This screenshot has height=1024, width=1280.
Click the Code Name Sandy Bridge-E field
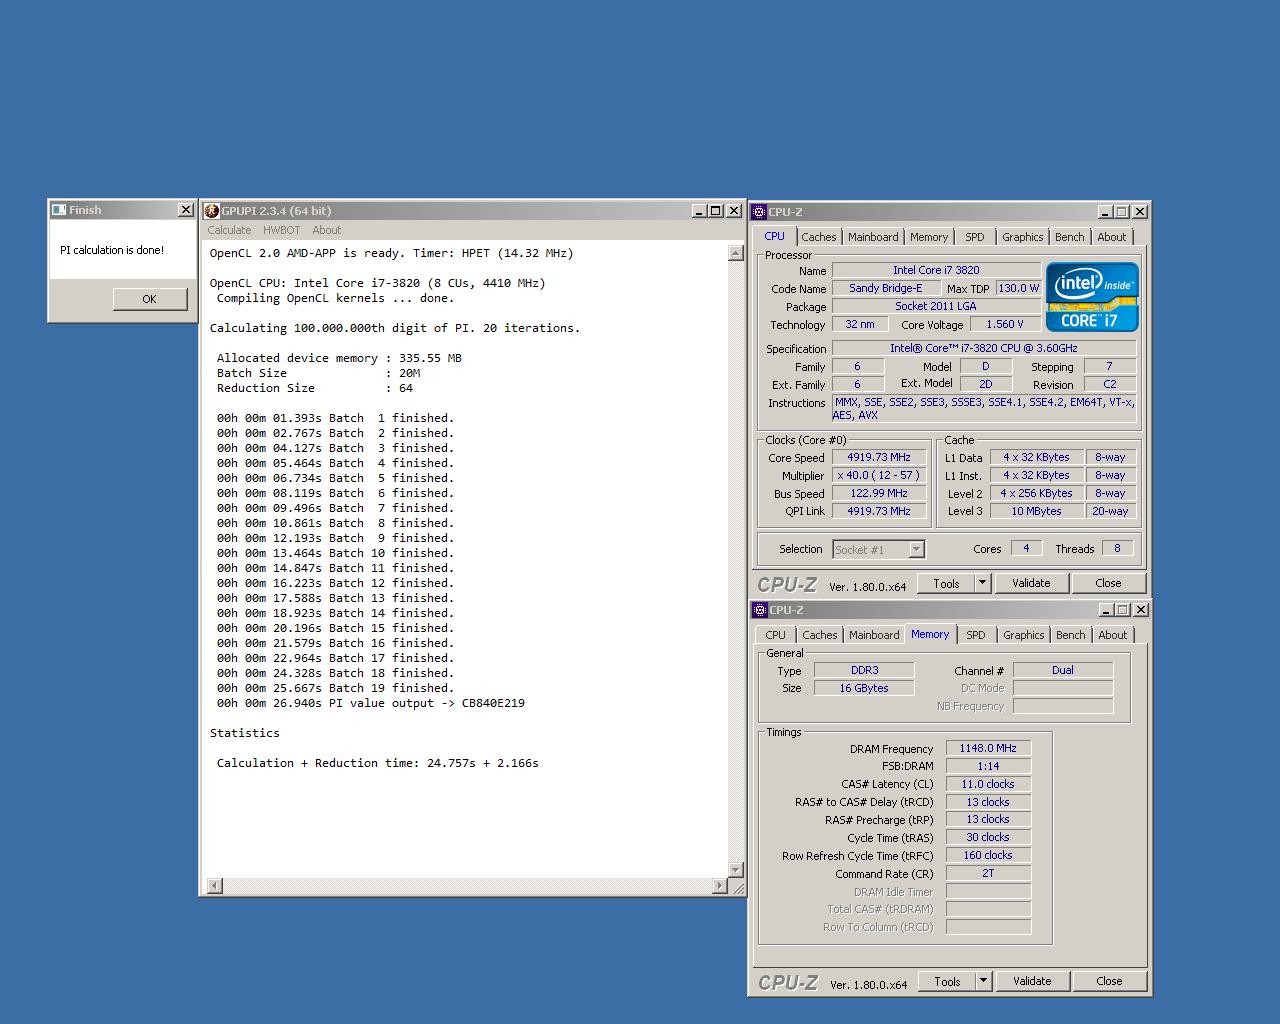[886, 288]
